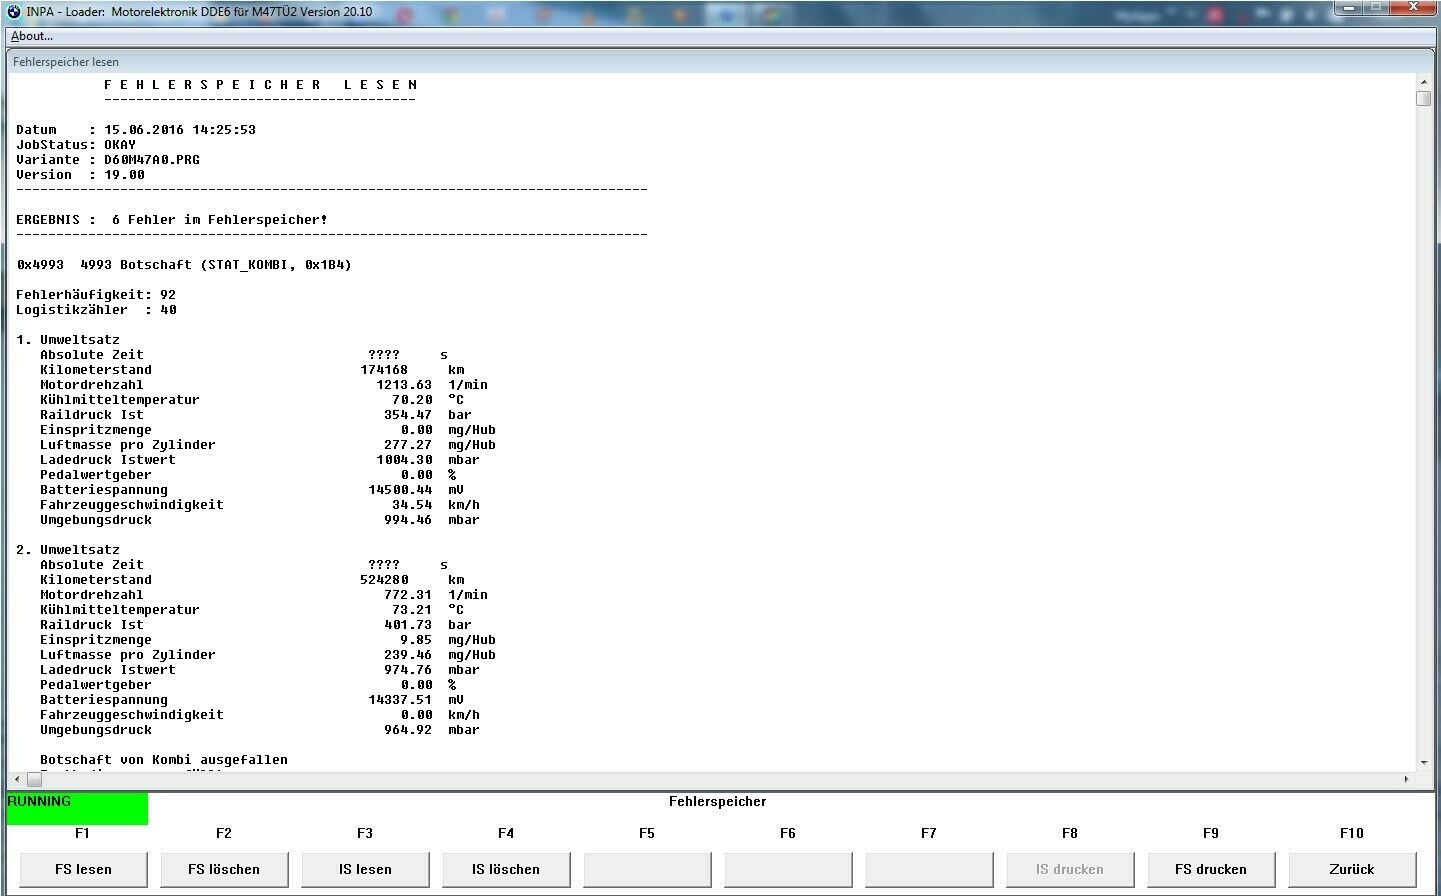The height and width of the screenshot is (896, 1441).
Task: Click the empty F6 function button
Action: pos(788,869)
